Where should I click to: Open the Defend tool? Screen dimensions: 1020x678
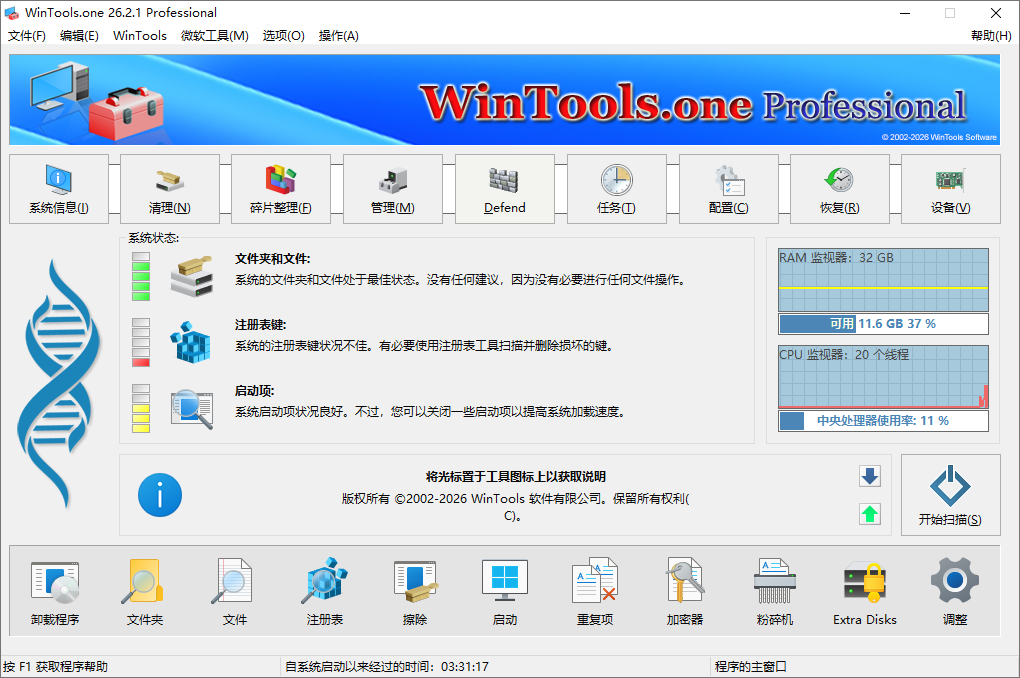(504, 189)
